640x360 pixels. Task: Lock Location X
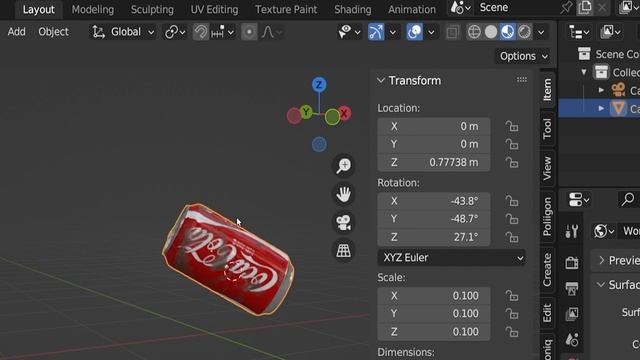(512, 127)
